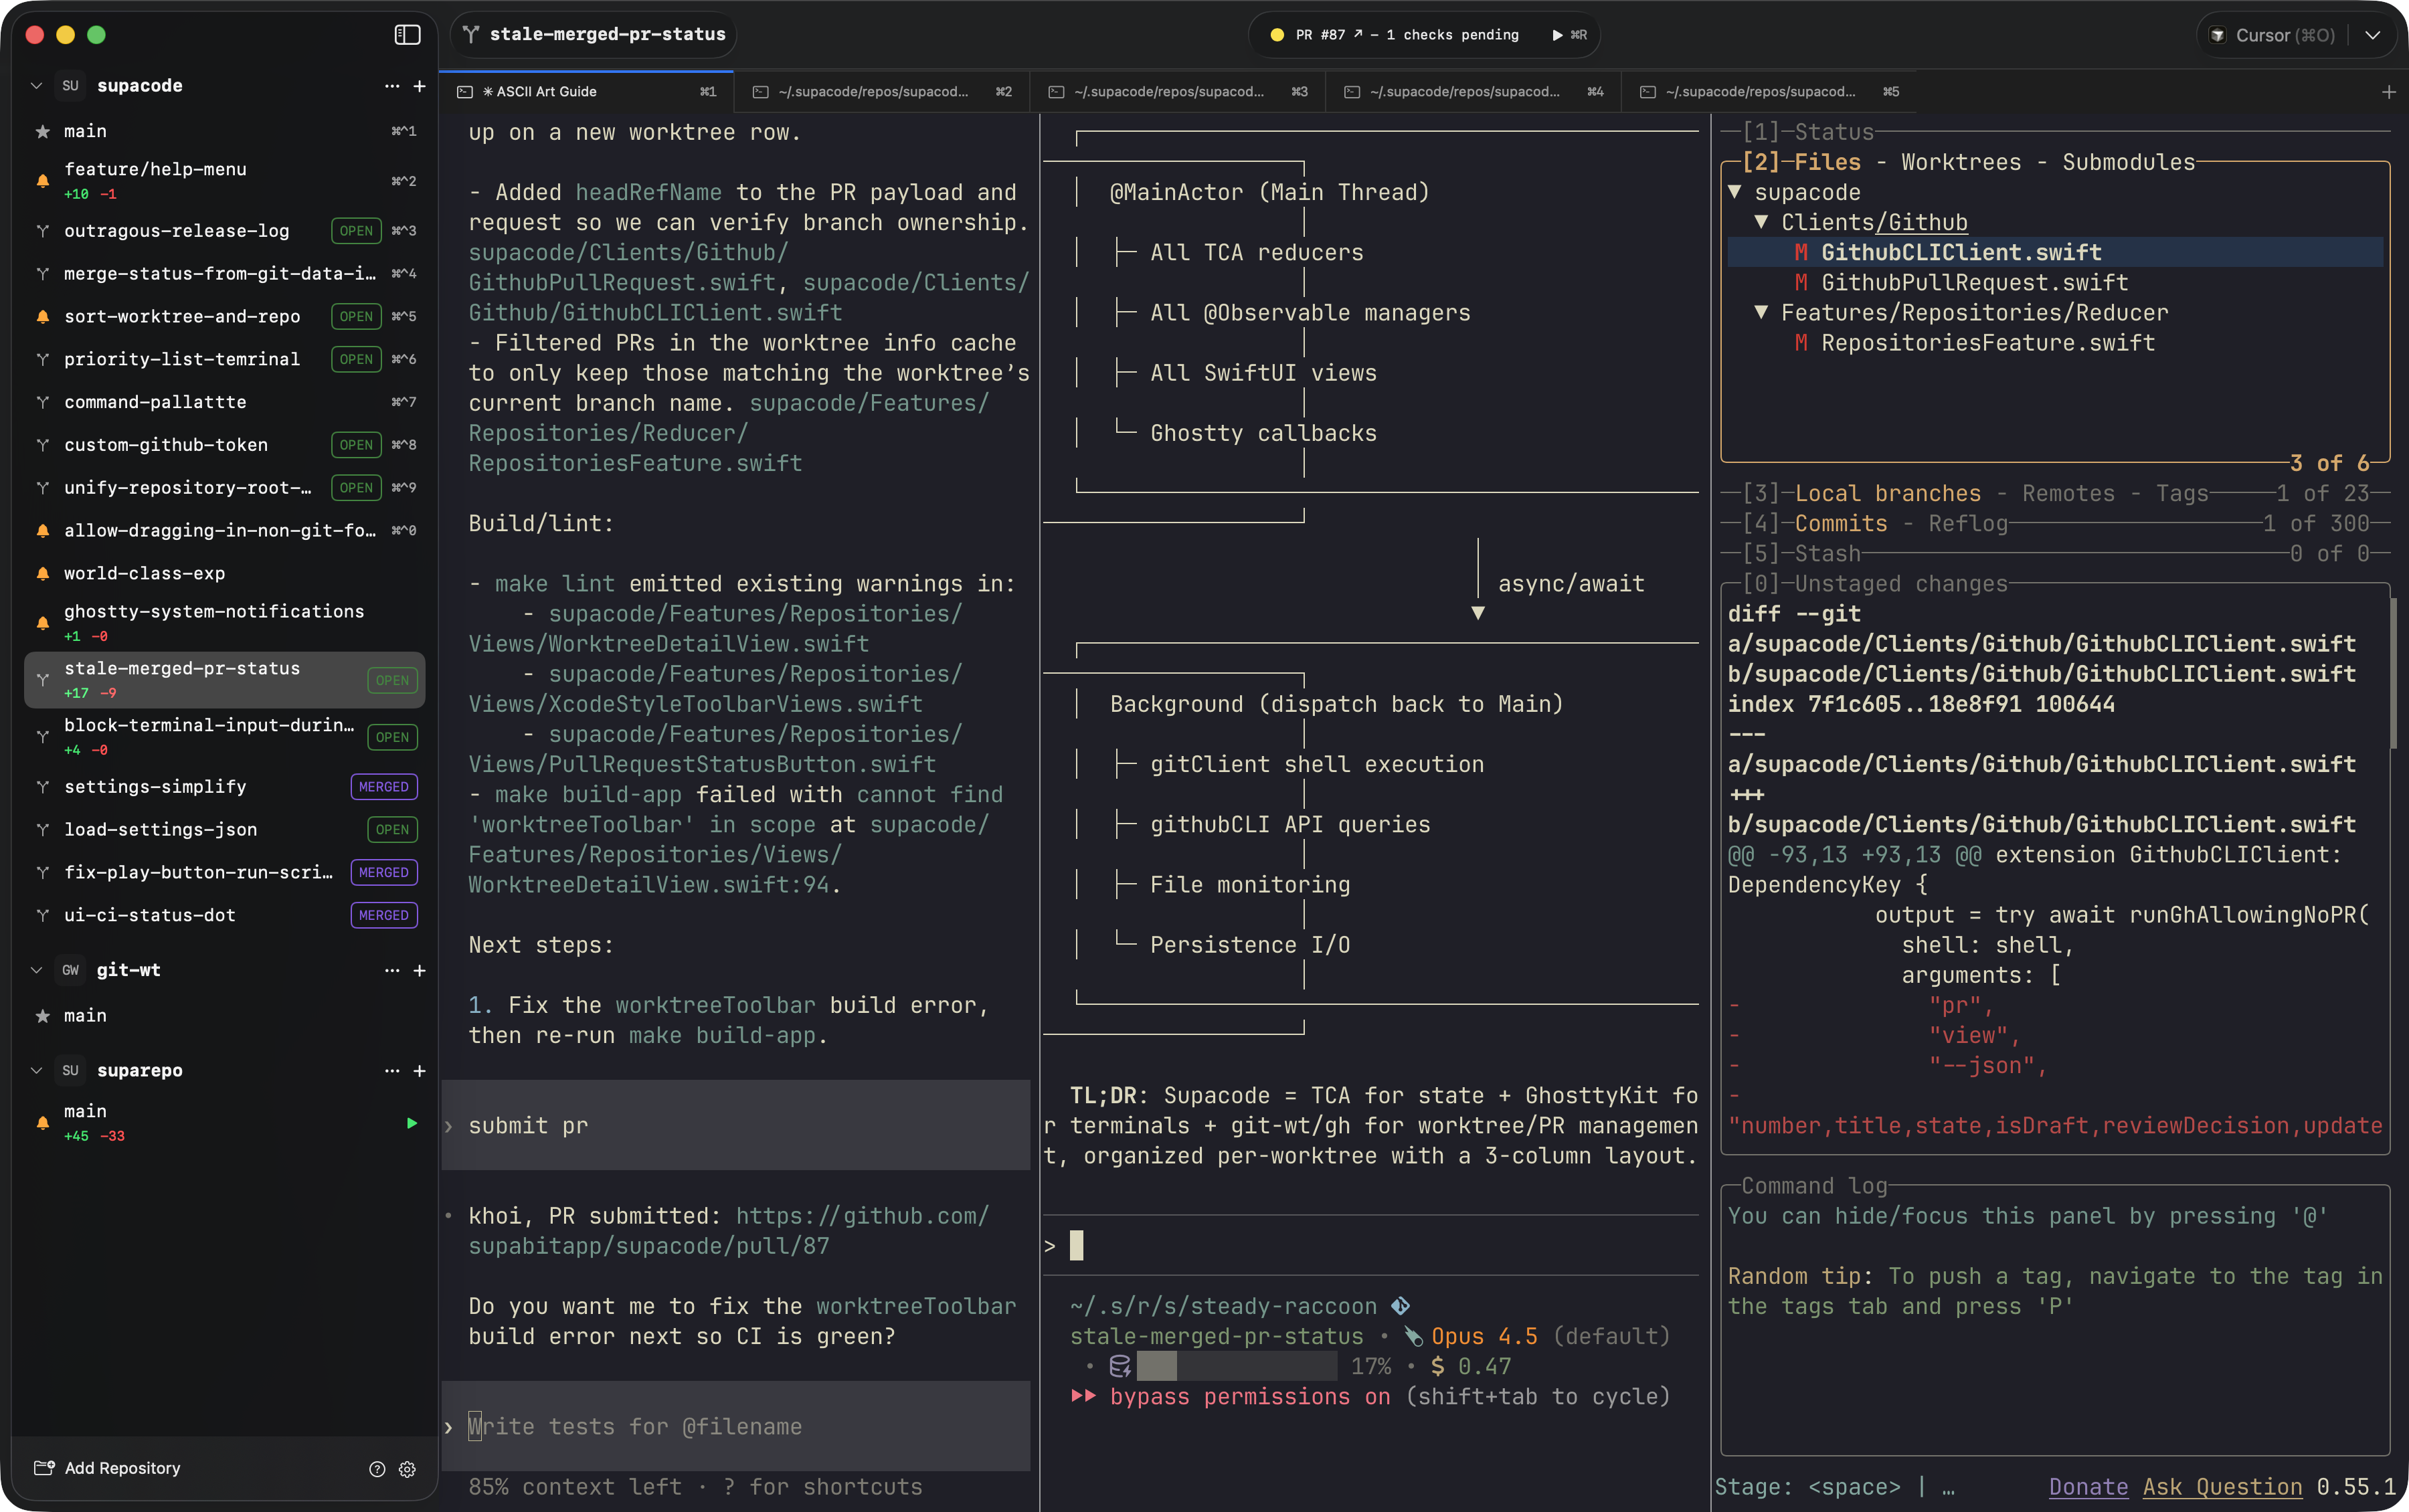The height and width of the screenshot is (1512, 2409).
Task: Collapse the Clients/Github folder triangle
Action: (1761, 222)
